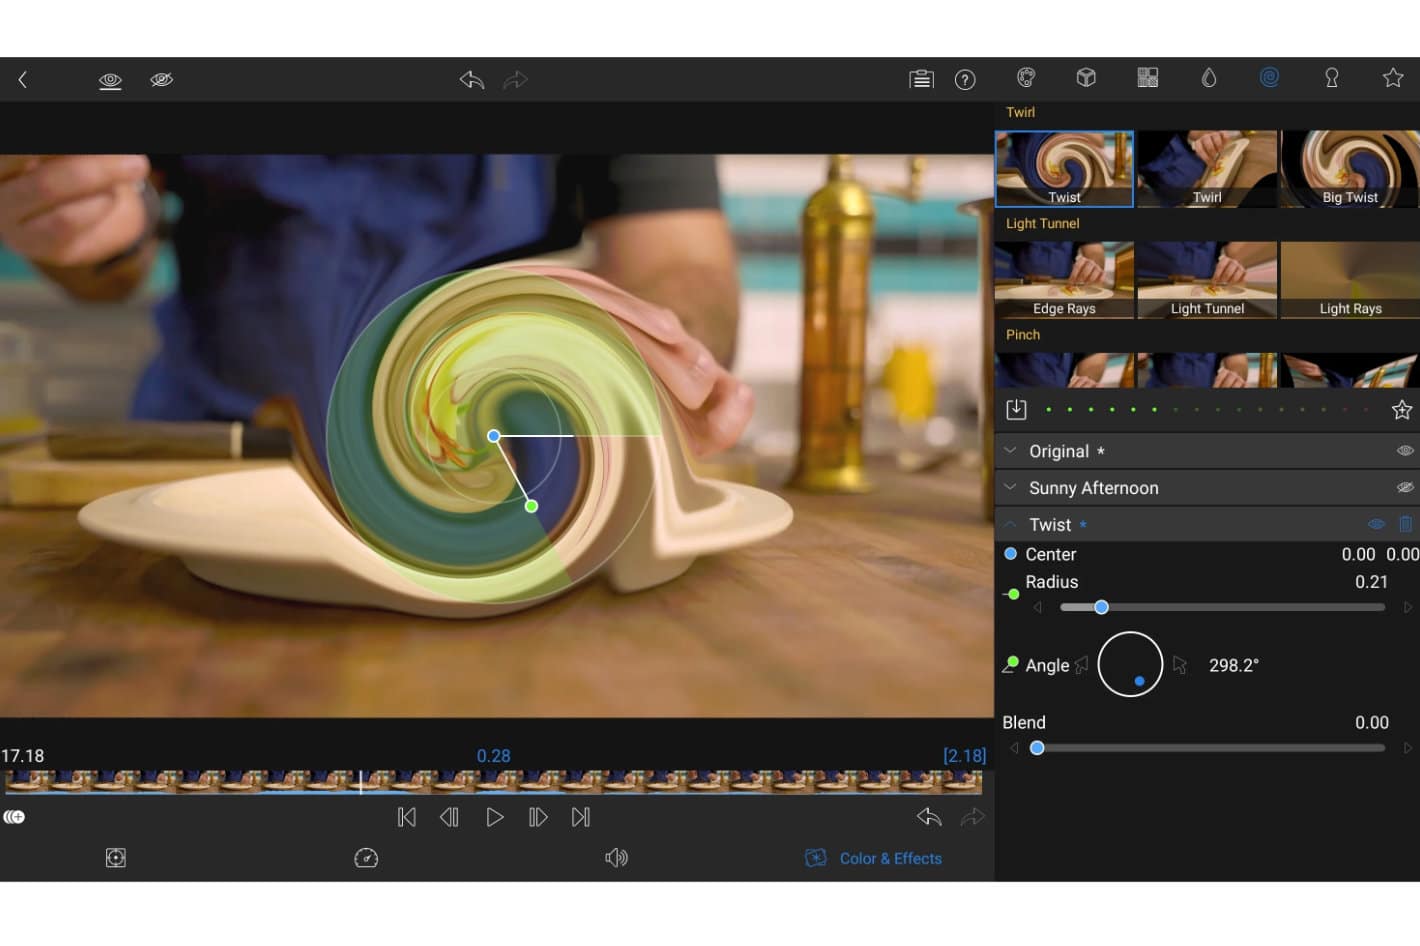Image resolution: width=1420 pixels, height=946 pixels.
Task: Switch to the Frame & Fit tab
Action: pos(115,857)
